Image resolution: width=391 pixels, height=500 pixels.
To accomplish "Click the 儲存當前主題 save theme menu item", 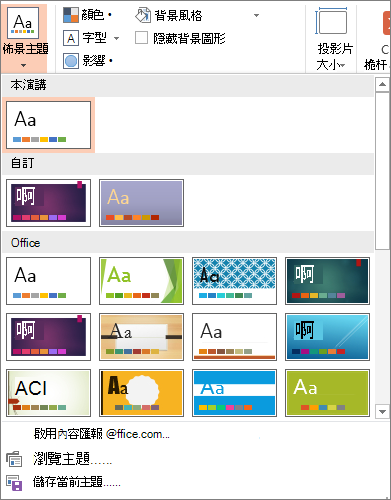I will pyautogui.click(x=77, y=482).
